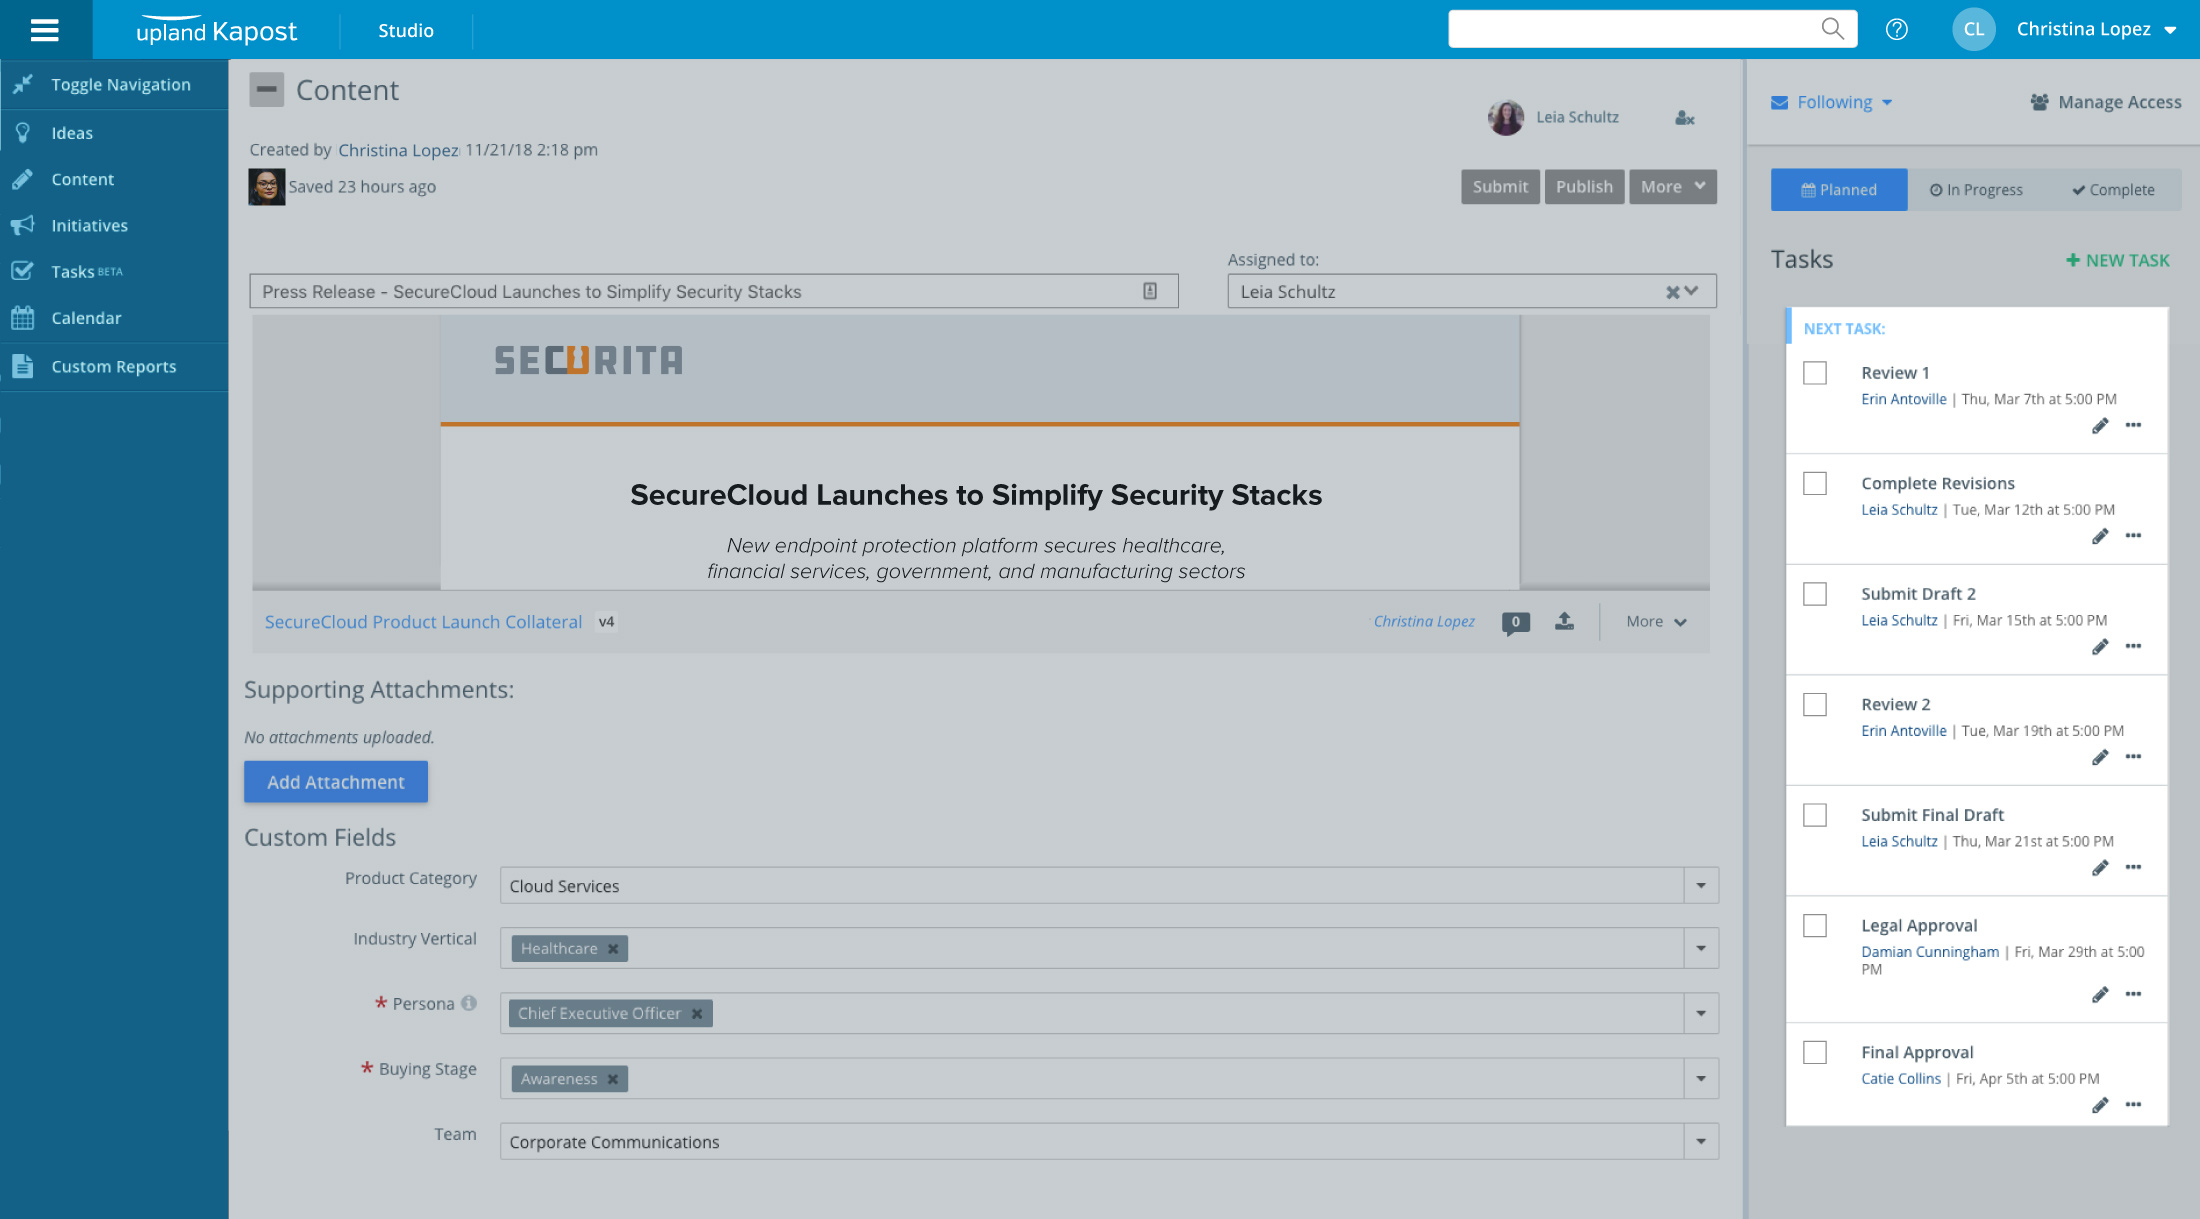Screen dimensions: 2200x1219
Task: Click the Add Attachment button
Action: click(336, 782)
